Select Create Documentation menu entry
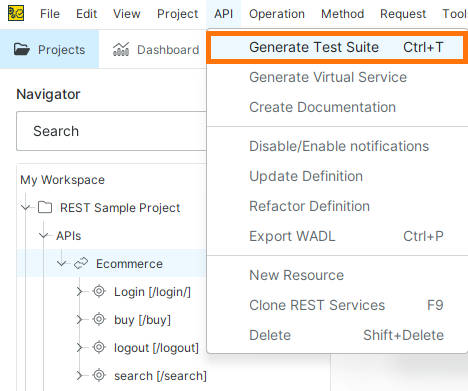The height and width of the screenshot is (391, 468). 337,107
